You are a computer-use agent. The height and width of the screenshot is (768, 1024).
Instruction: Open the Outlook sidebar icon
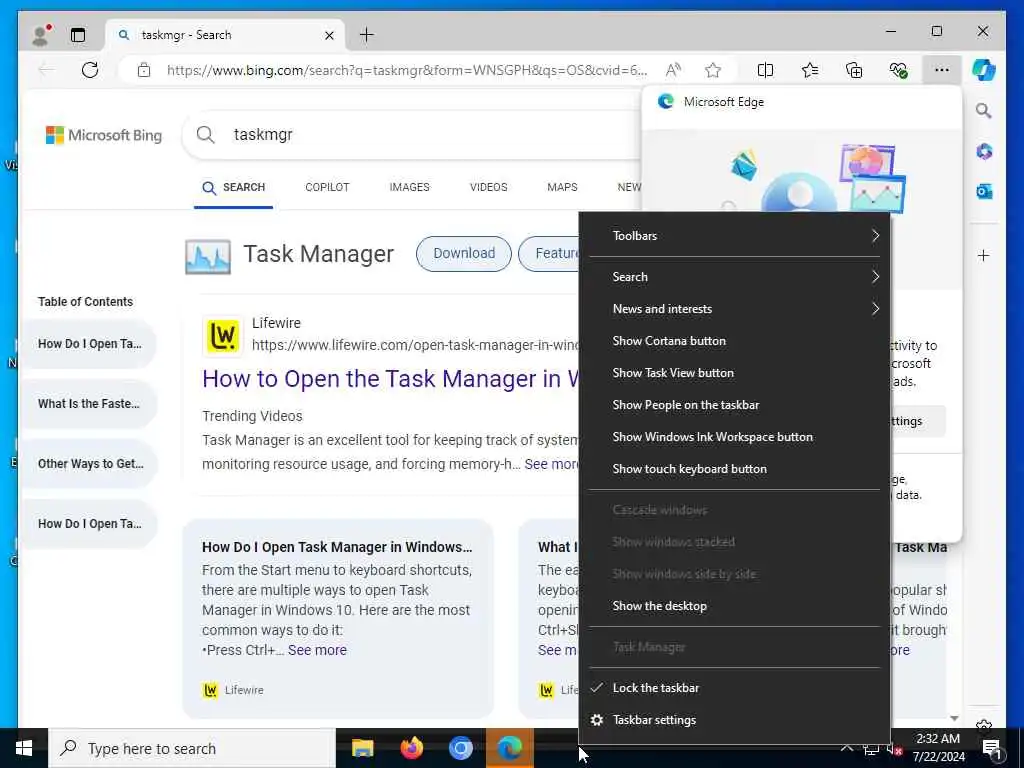click(984, 191)
